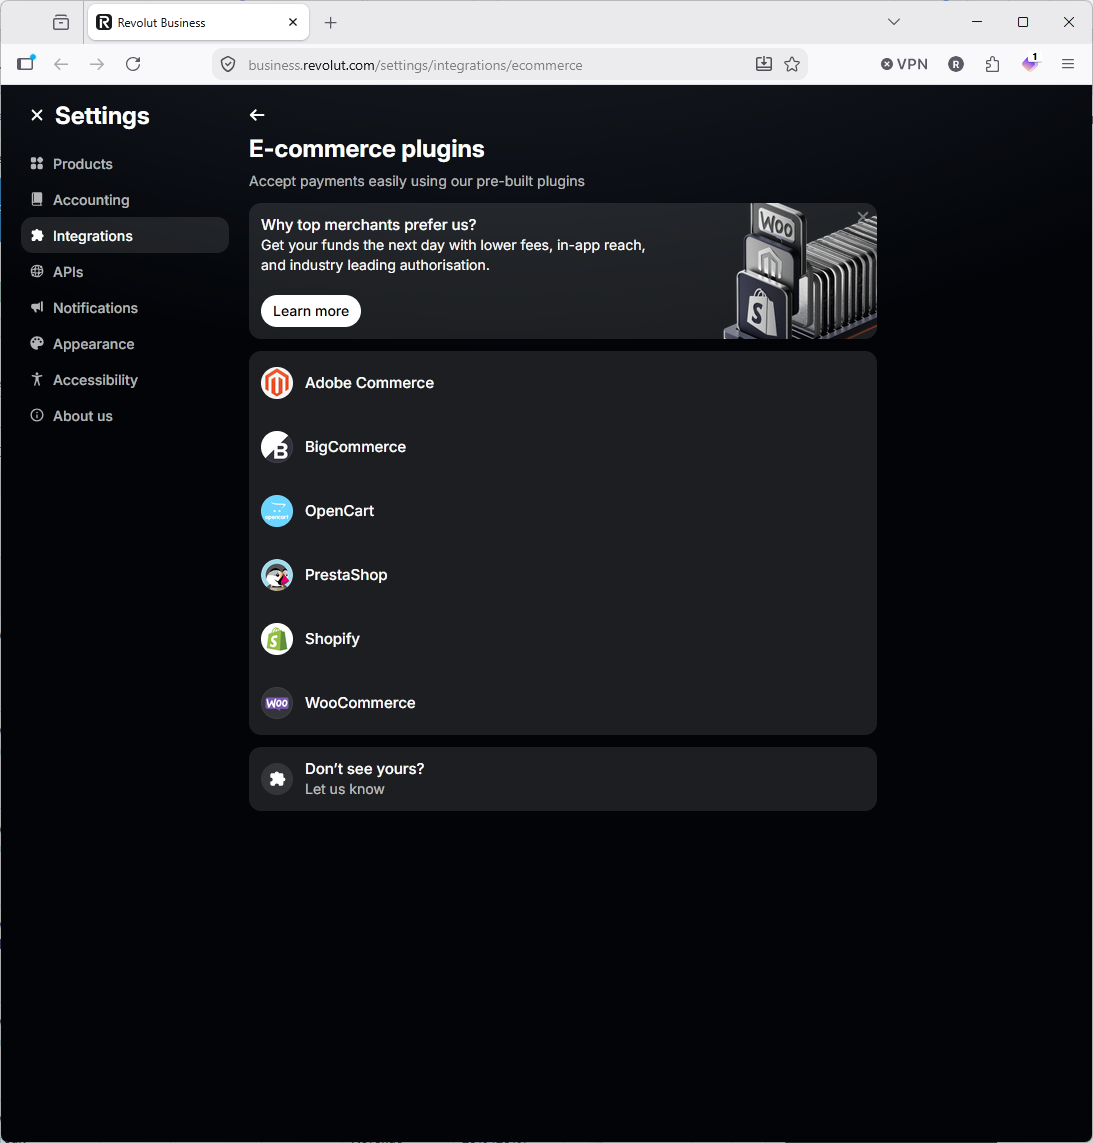This screenshot has width=1093, height=1143.
Task: Click the Accessibility figure icon
Action: tap(36, 379)
